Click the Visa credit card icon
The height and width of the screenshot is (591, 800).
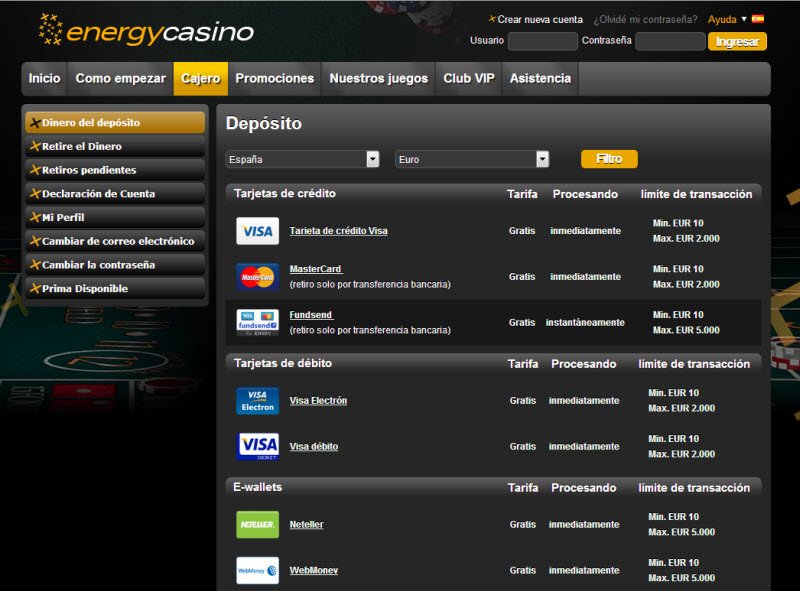tap(257, 231)
